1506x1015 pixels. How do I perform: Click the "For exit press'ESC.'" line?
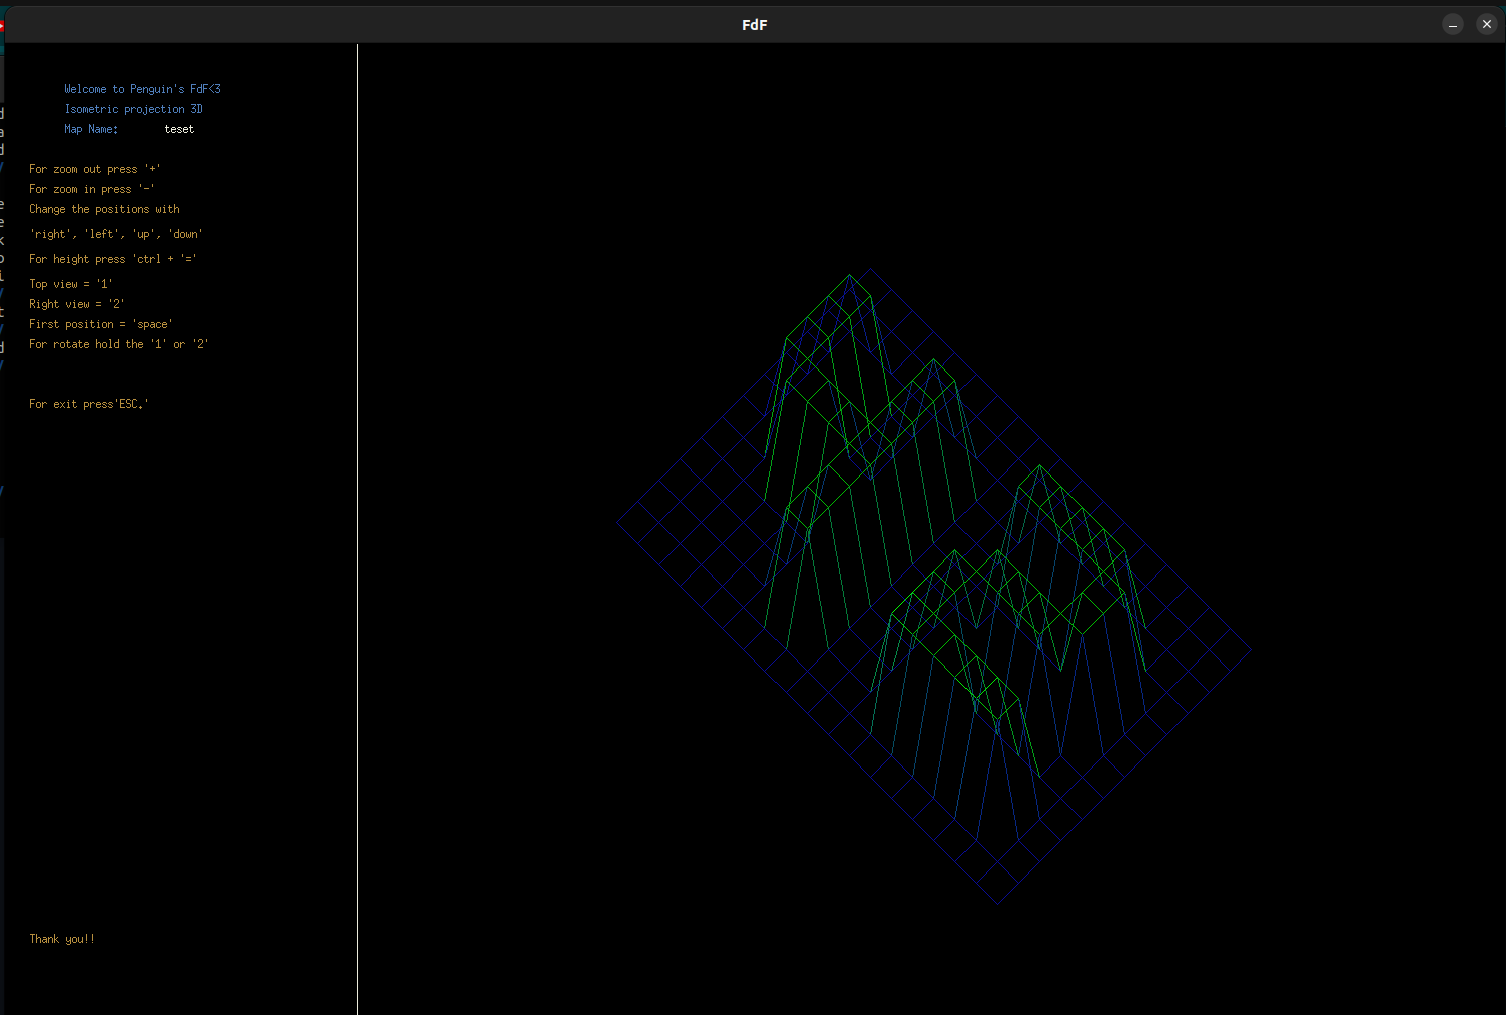click(88, 404)
